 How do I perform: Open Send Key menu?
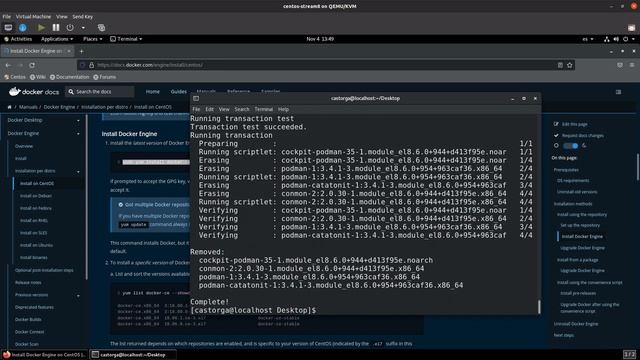click(82, 17)
